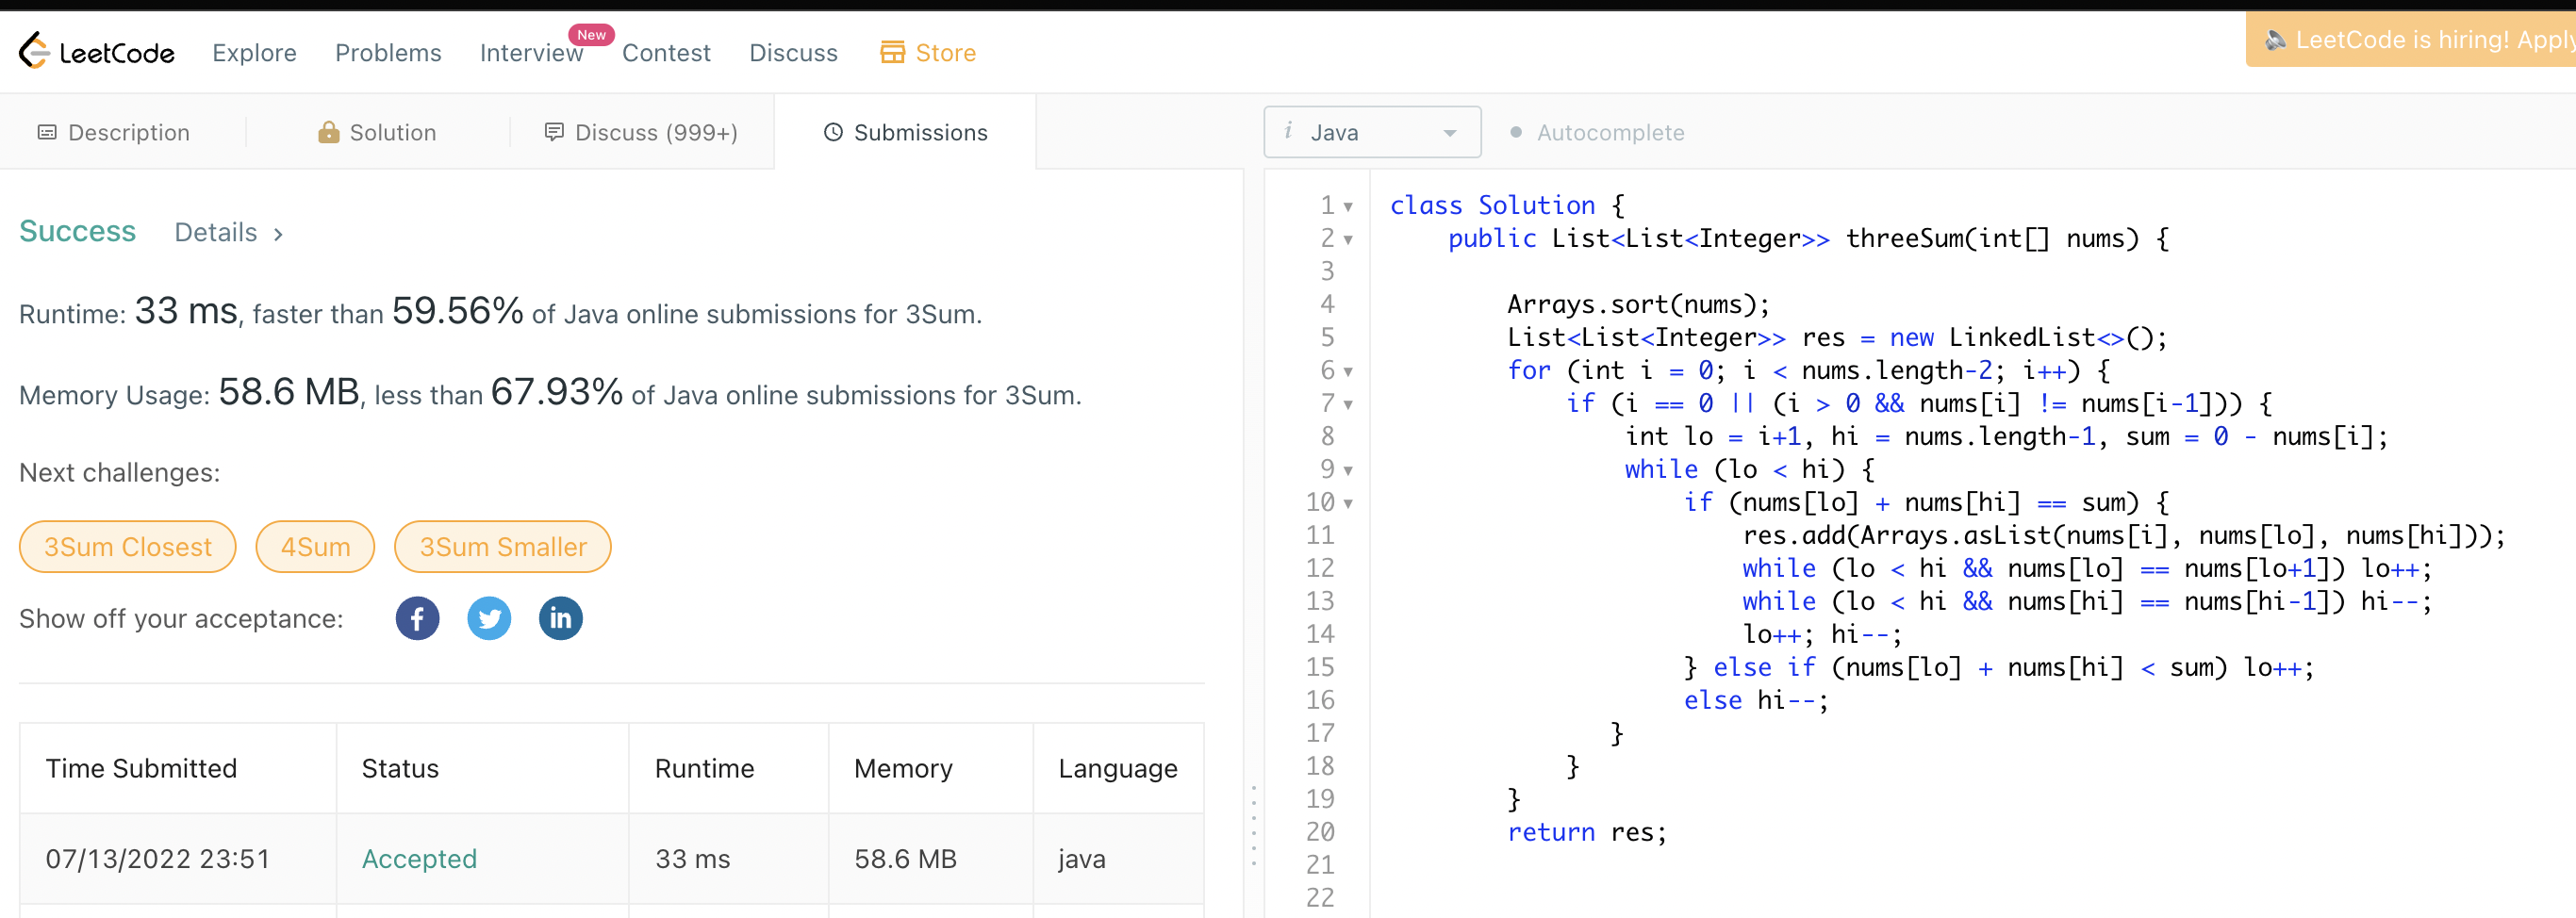Click the LeetCode is hiring banner

pyautogui.click(x=2410, y=40)
